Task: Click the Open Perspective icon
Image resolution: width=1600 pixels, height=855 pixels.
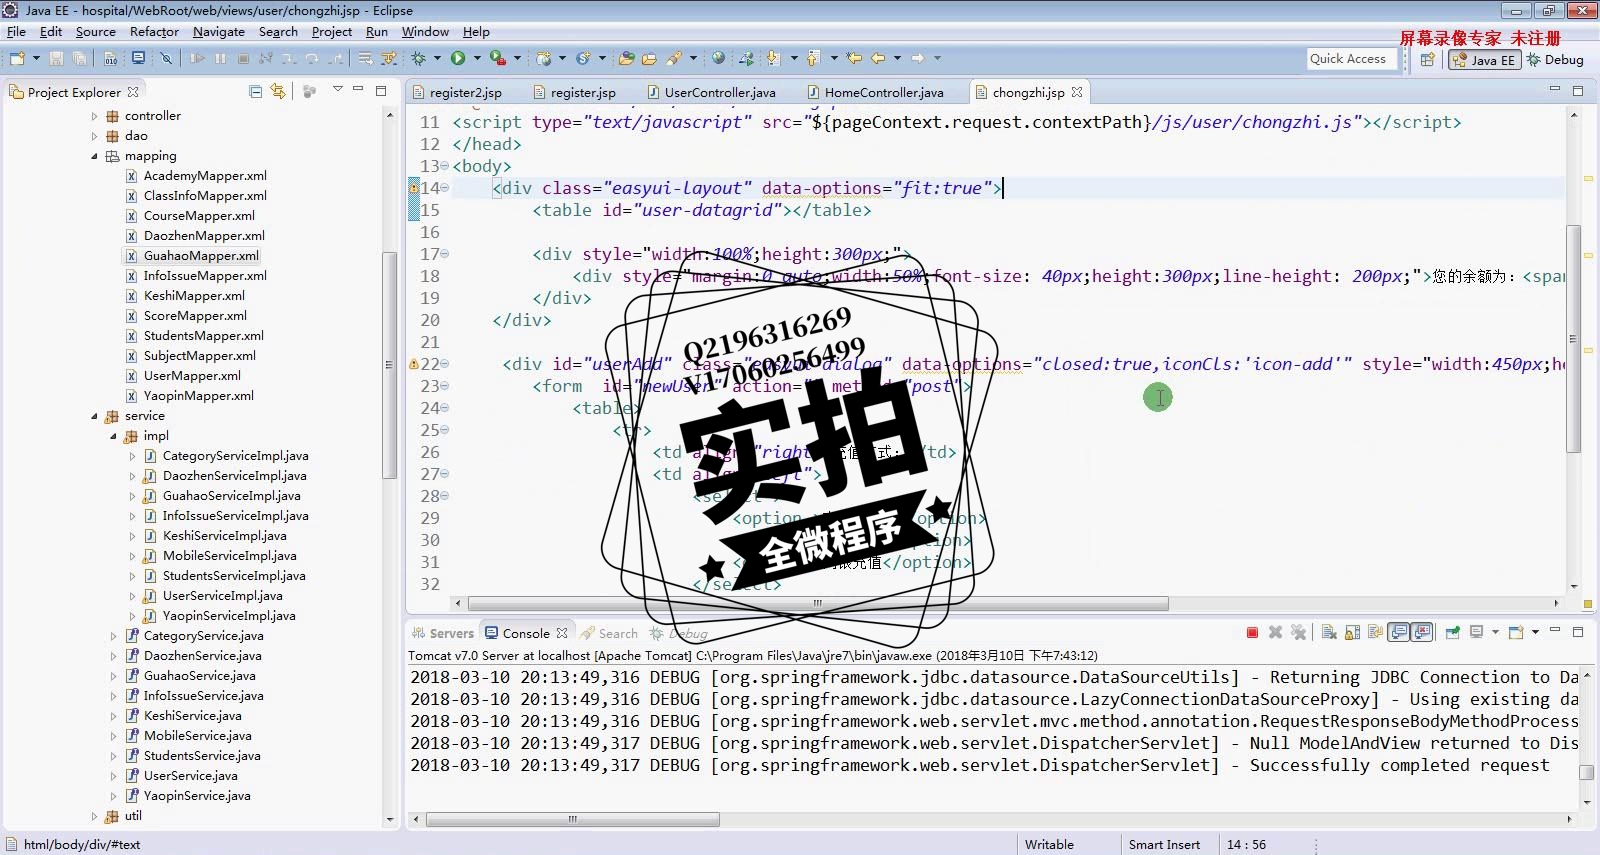Action: [1428, 60]
